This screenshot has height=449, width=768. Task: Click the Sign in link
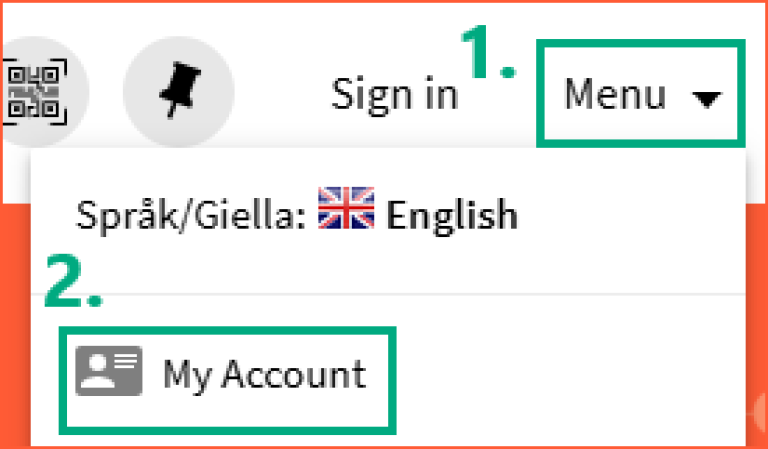[394, 95]
